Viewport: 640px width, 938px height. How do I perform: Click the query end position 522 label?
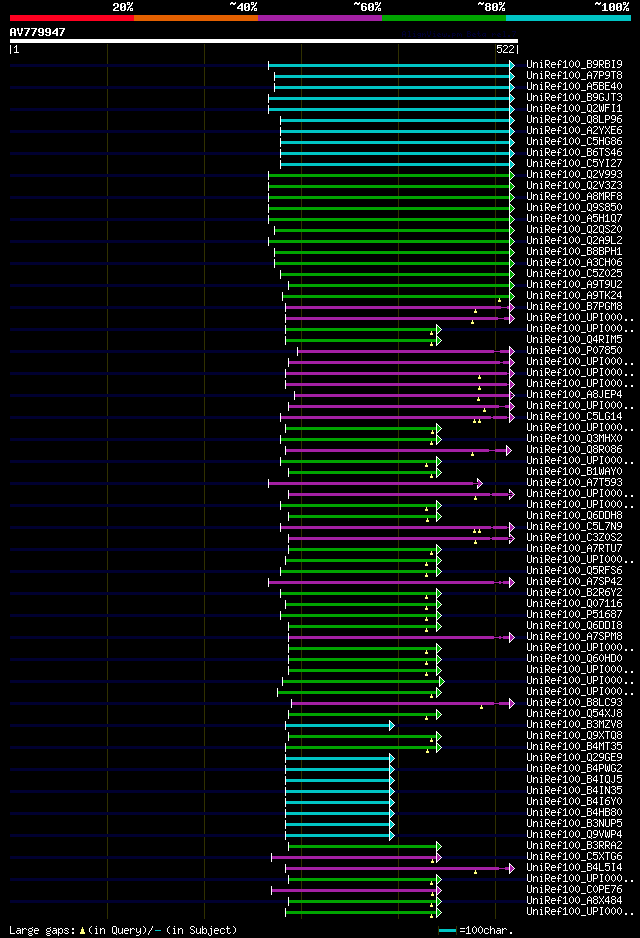(505, 50)
